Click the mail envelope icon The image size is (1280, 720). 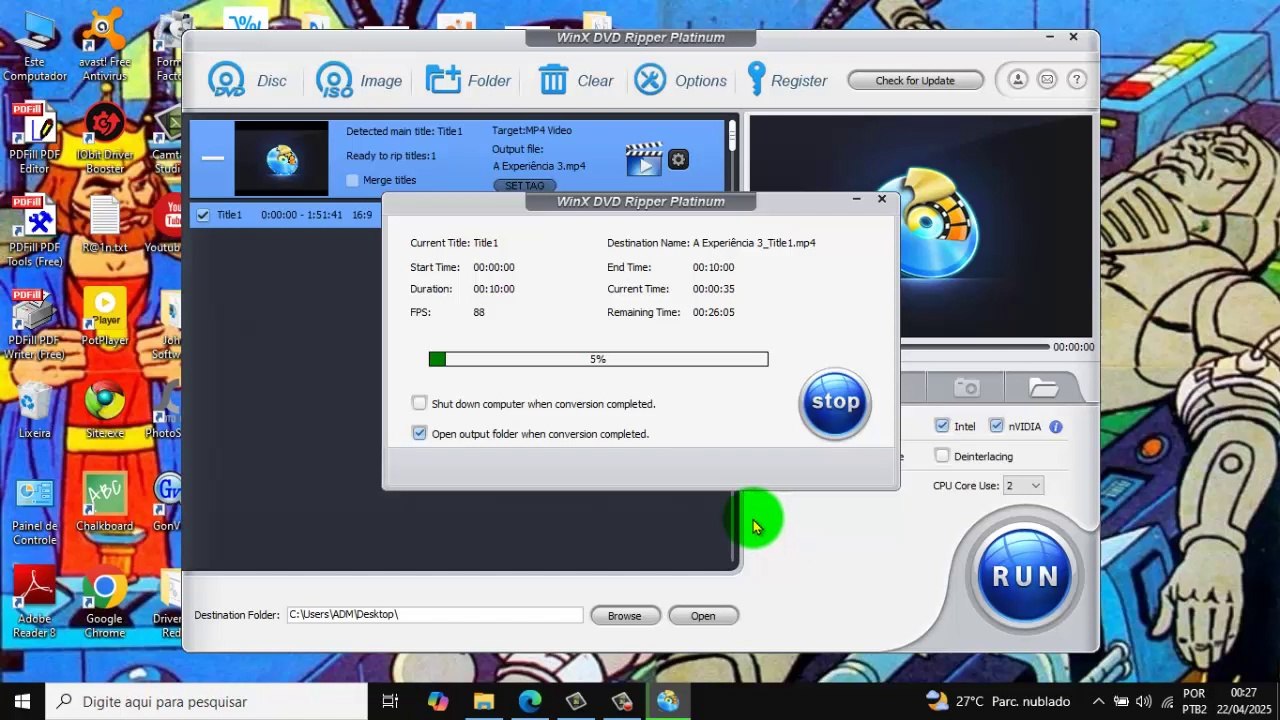pos(1047,80)
